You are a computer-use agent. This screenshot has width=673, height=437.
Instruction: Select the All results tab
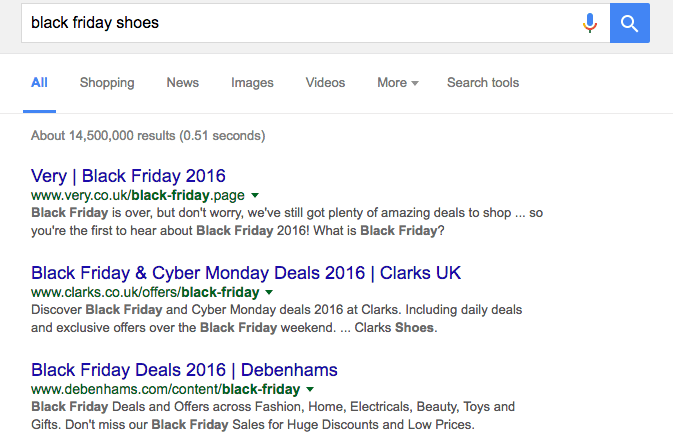point(39,83)
